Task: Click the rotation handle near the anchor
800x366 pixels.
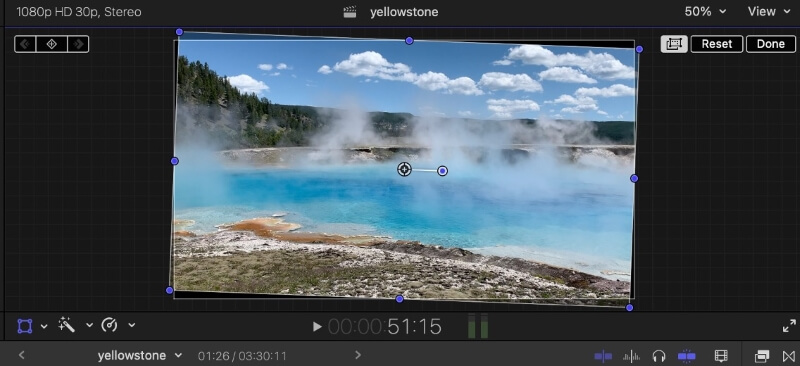Action: [x=443, y=170]
